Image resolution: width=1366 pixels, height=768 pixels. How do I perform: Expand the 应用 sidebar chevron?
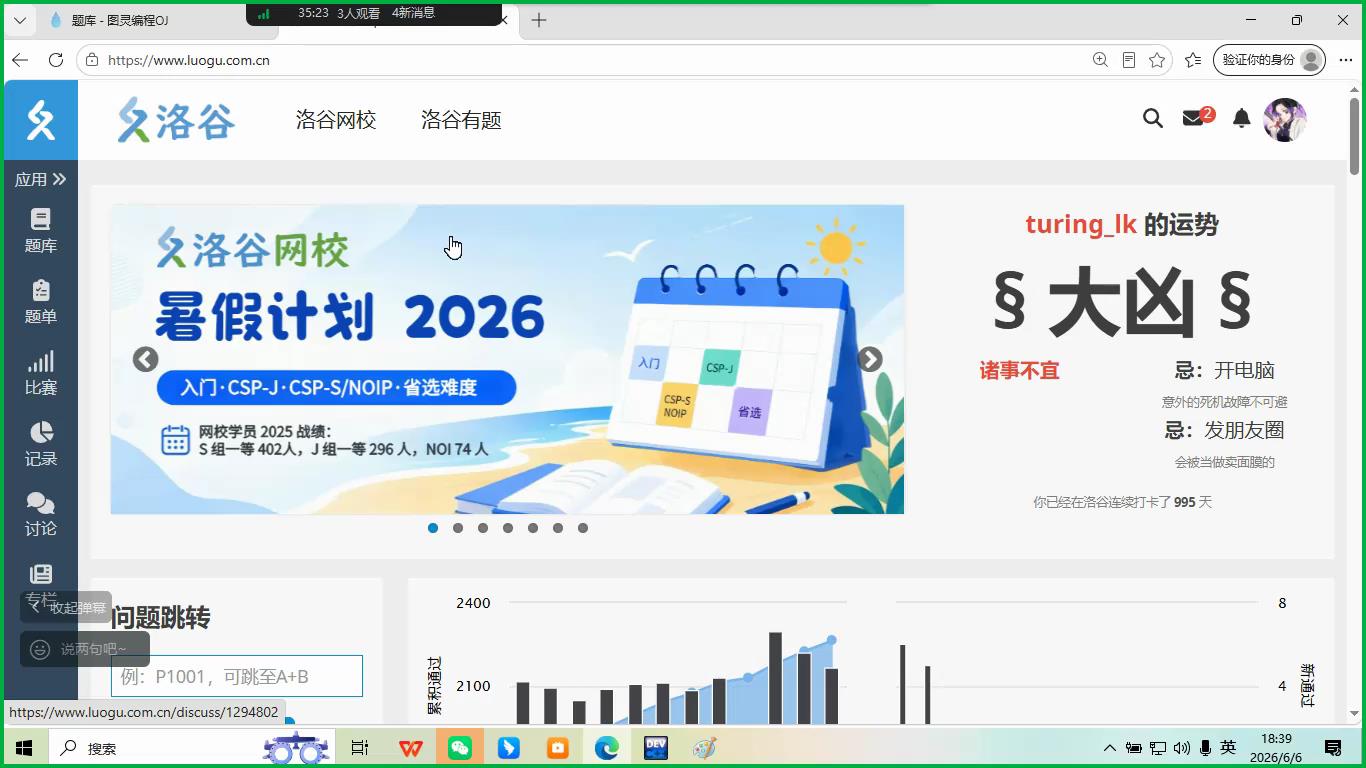(59, 179)
